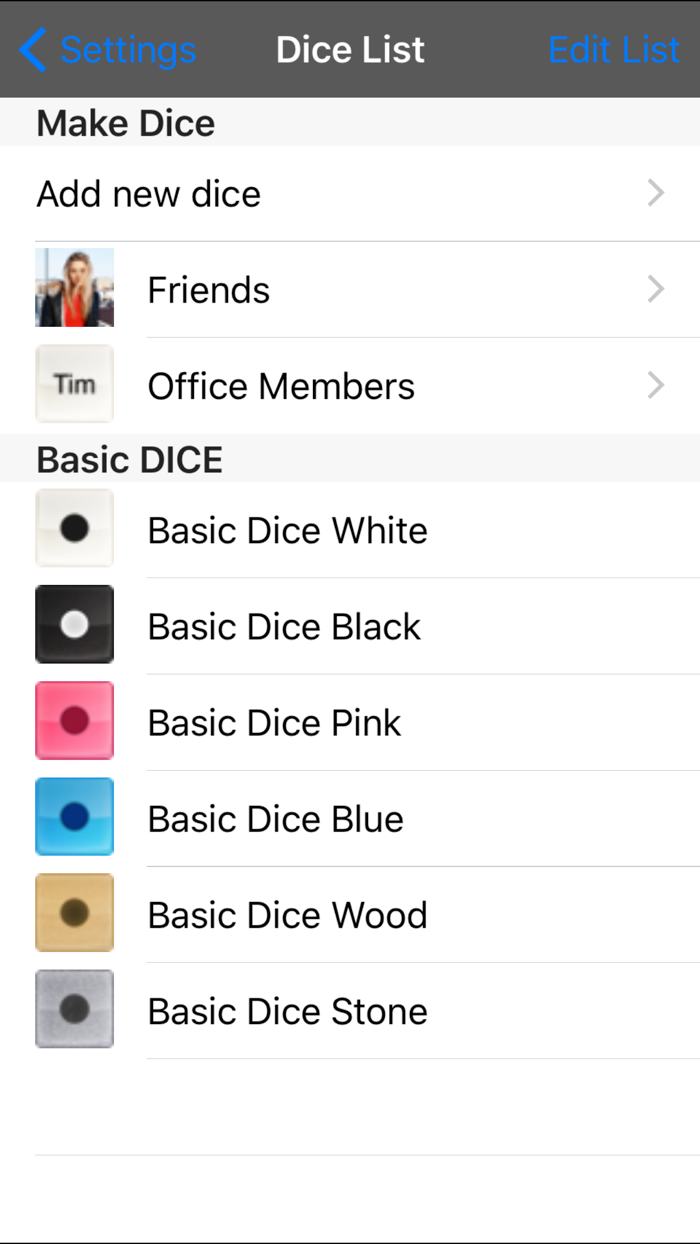The width and height of the screenshot is (700, 1244).
Task: Tap the Tim dice icon beside Office Members
Action: tap(74, 384)
